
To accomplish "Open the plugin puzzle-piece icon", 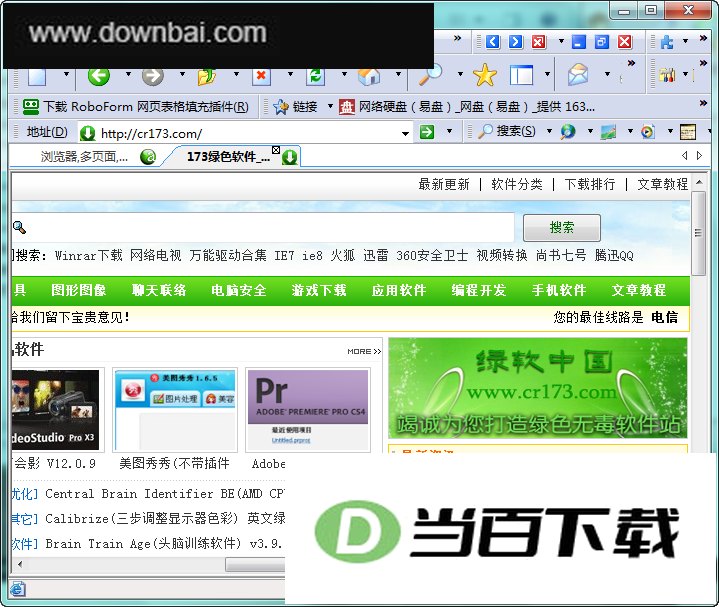I will click(667, 42).
